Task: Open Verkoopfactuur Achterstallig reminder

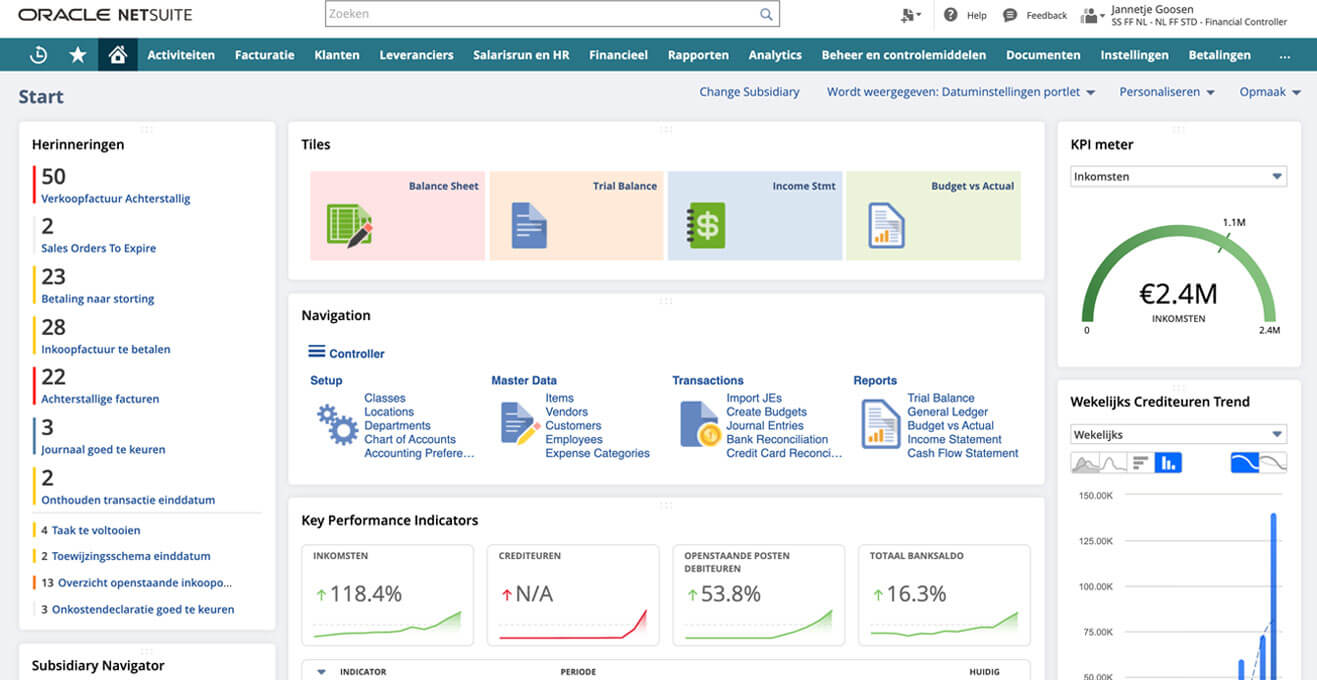Action: pos(116,198)
